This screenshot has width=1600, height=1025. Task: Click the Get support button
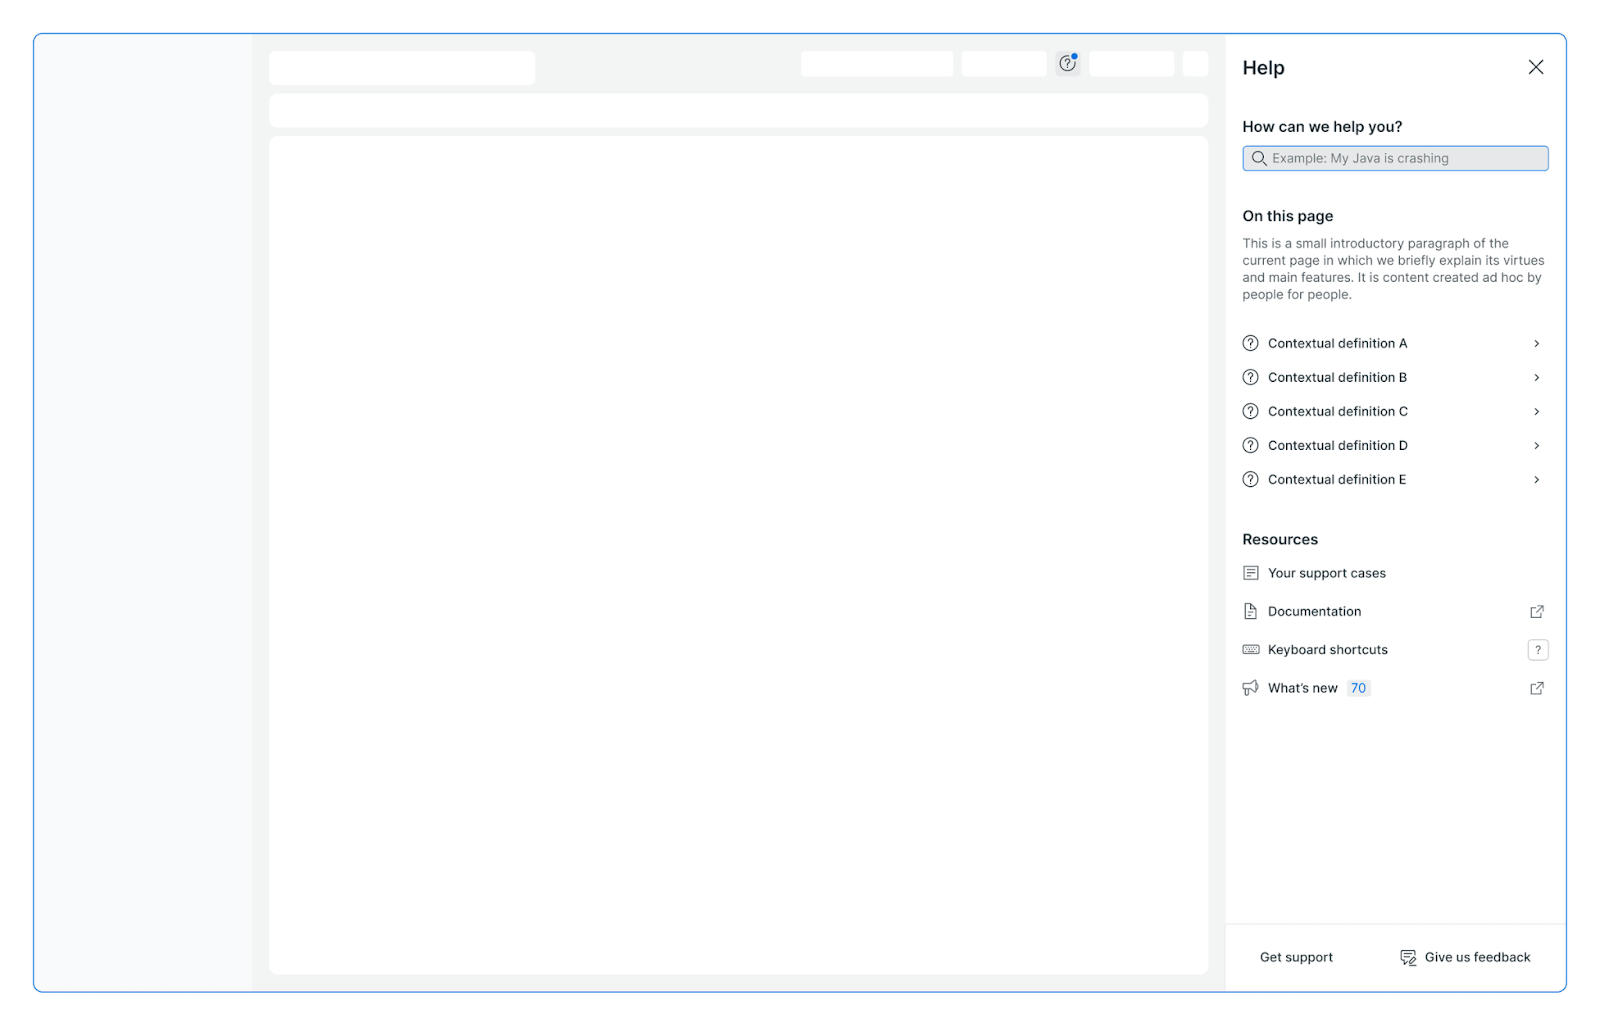coord(1296,956)
